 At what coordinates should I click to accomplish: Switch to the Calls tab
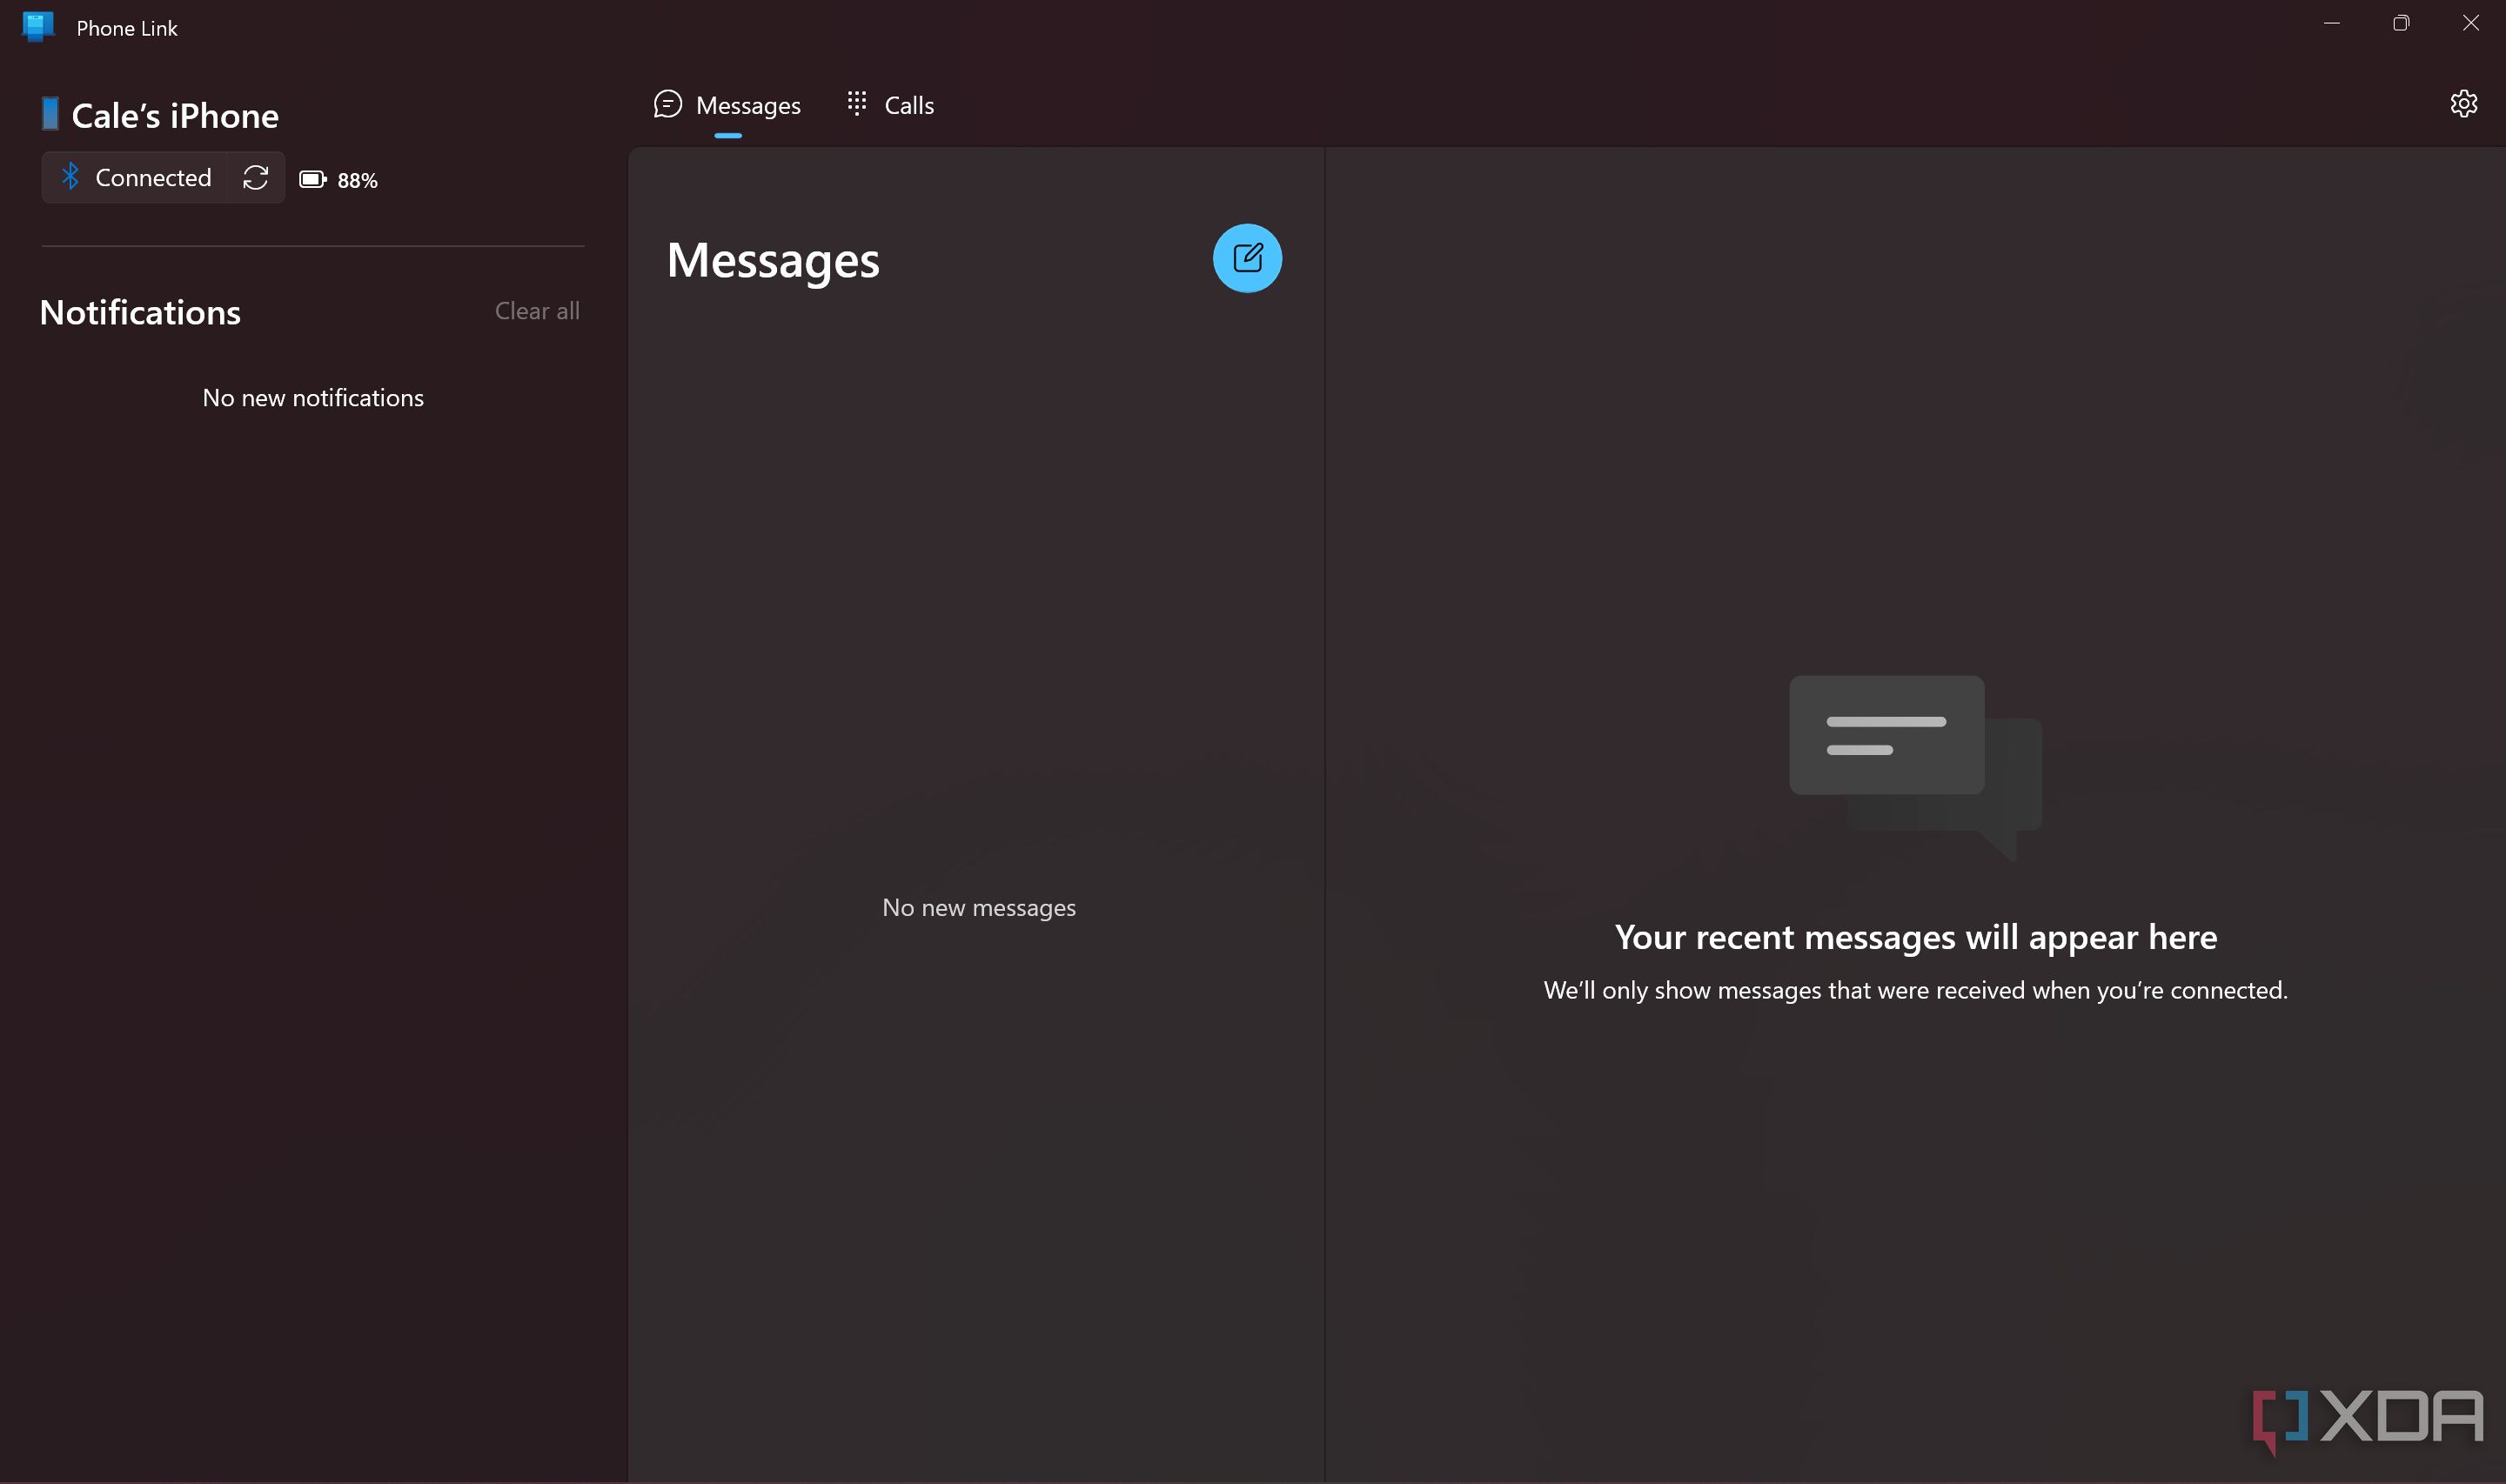coord(889,105)
